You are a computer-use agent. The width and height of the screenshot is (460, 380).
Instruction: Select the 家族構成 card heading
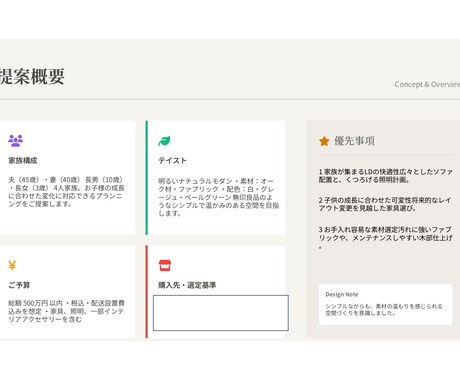23,160
